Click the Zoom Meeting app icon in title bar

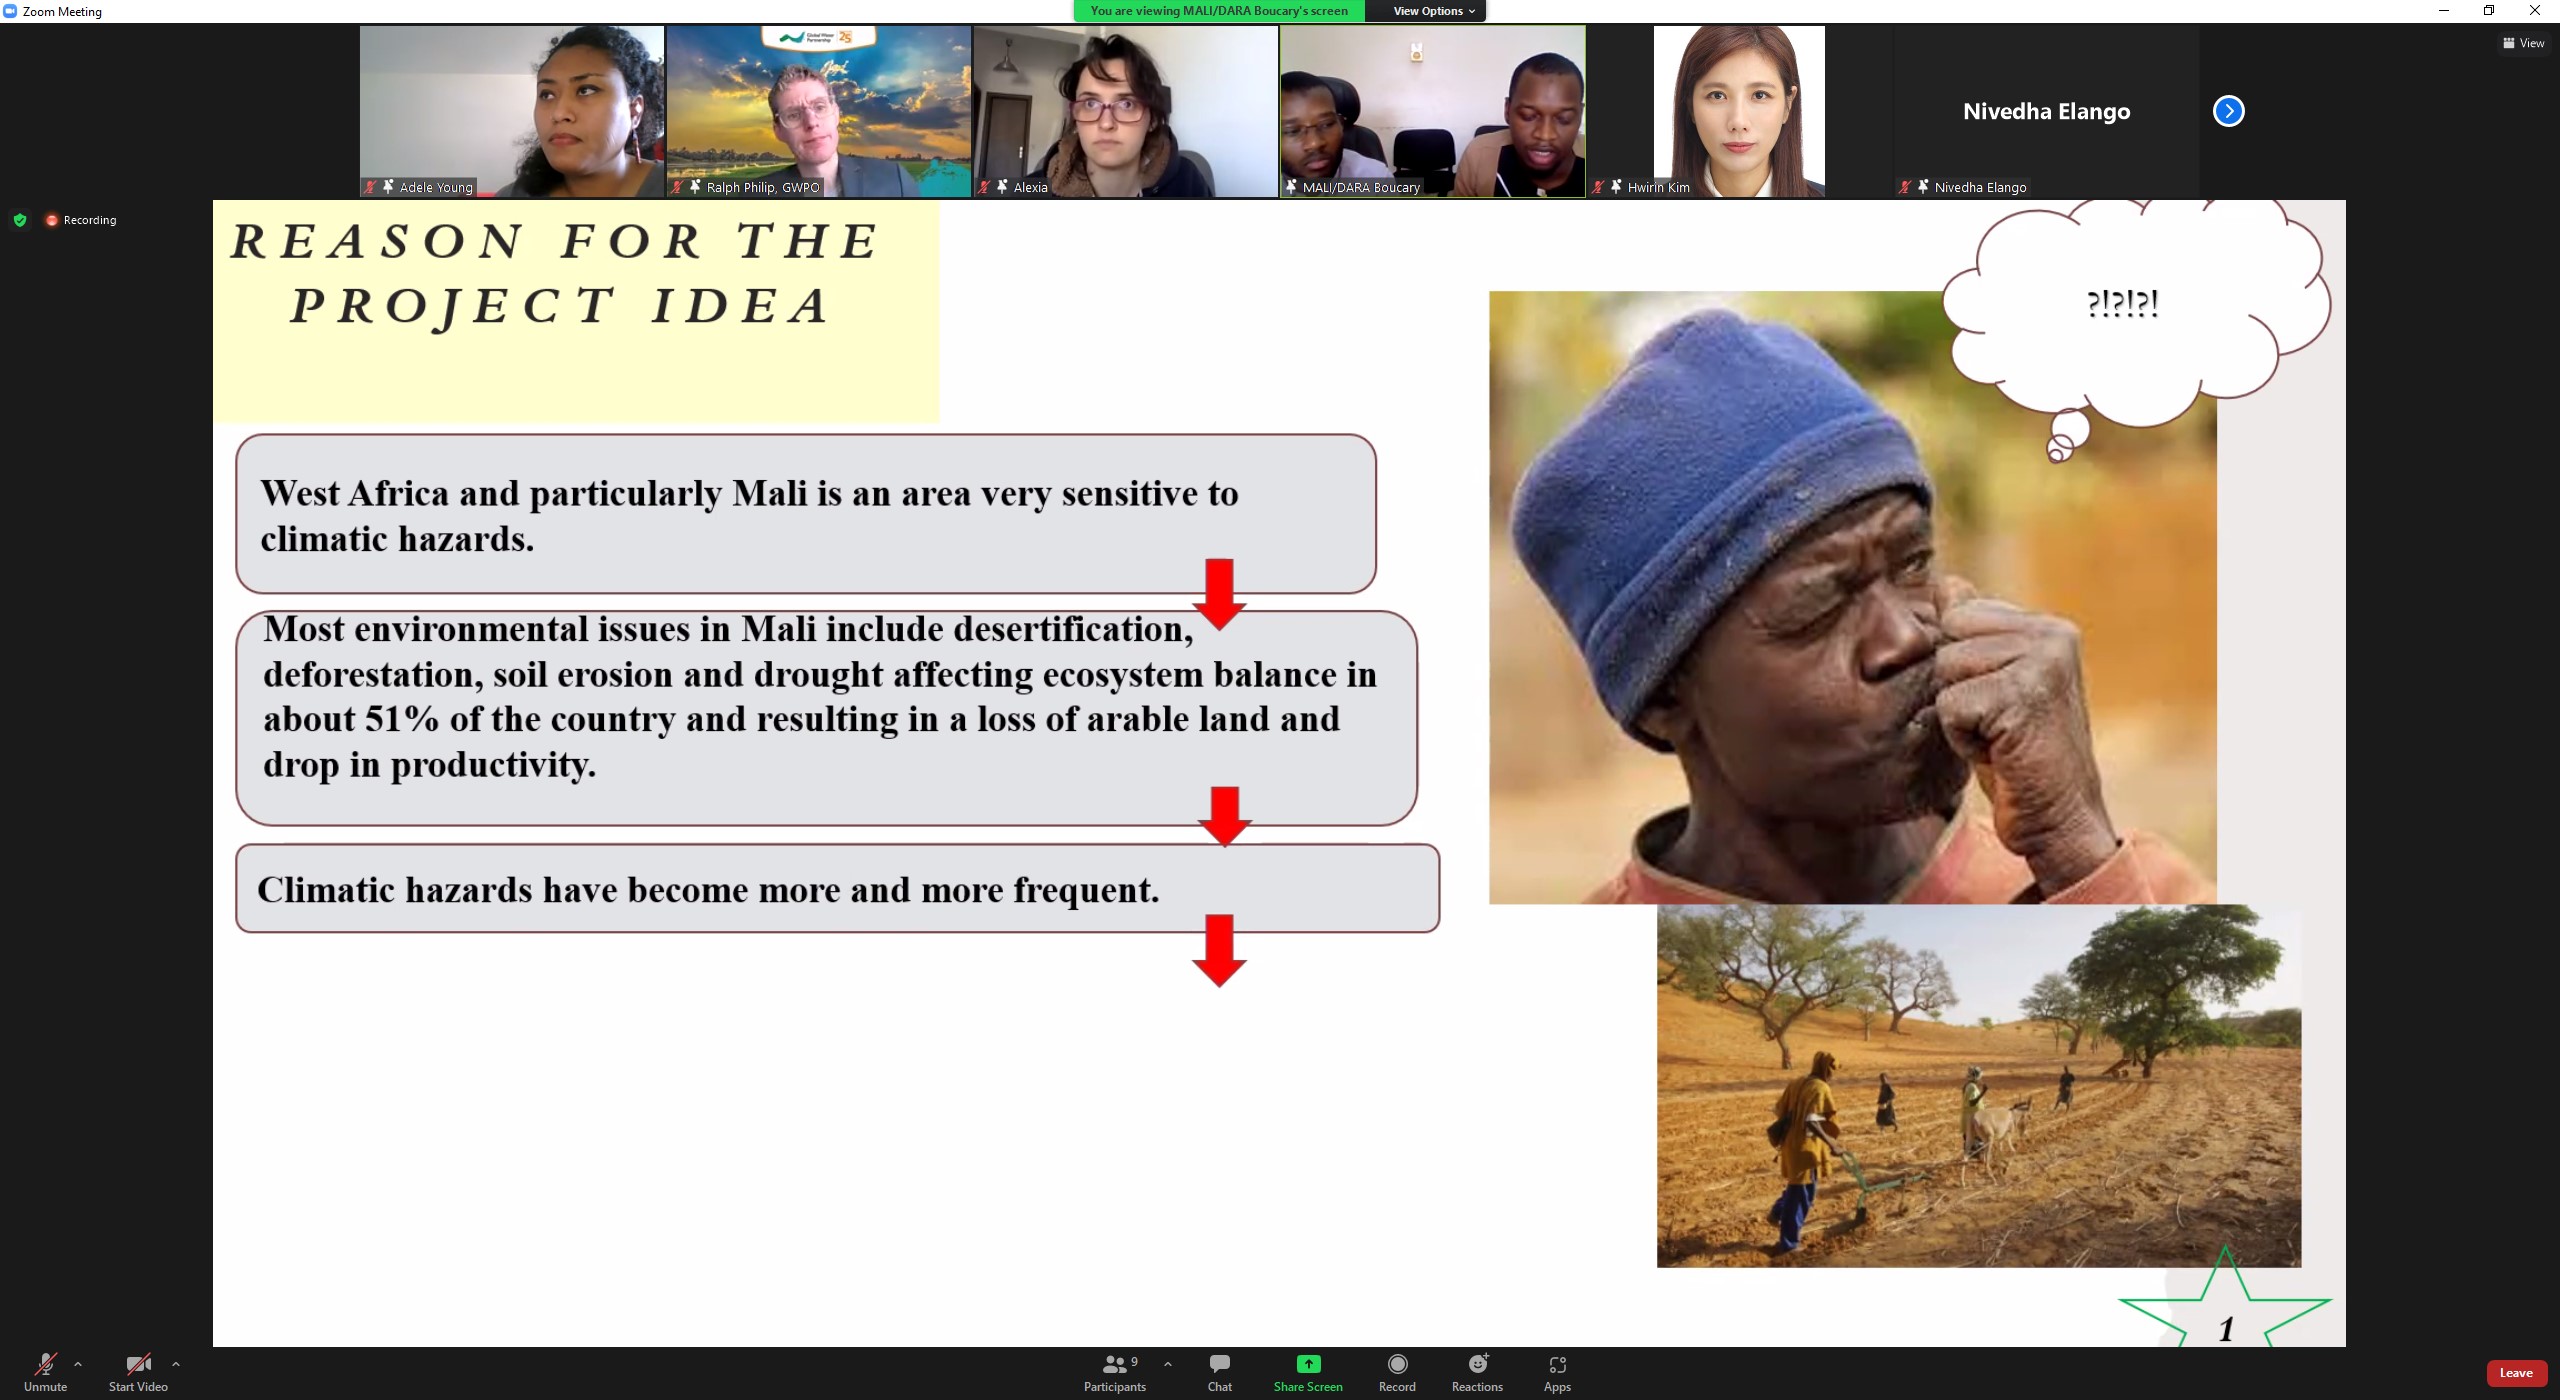click(11, 11)
